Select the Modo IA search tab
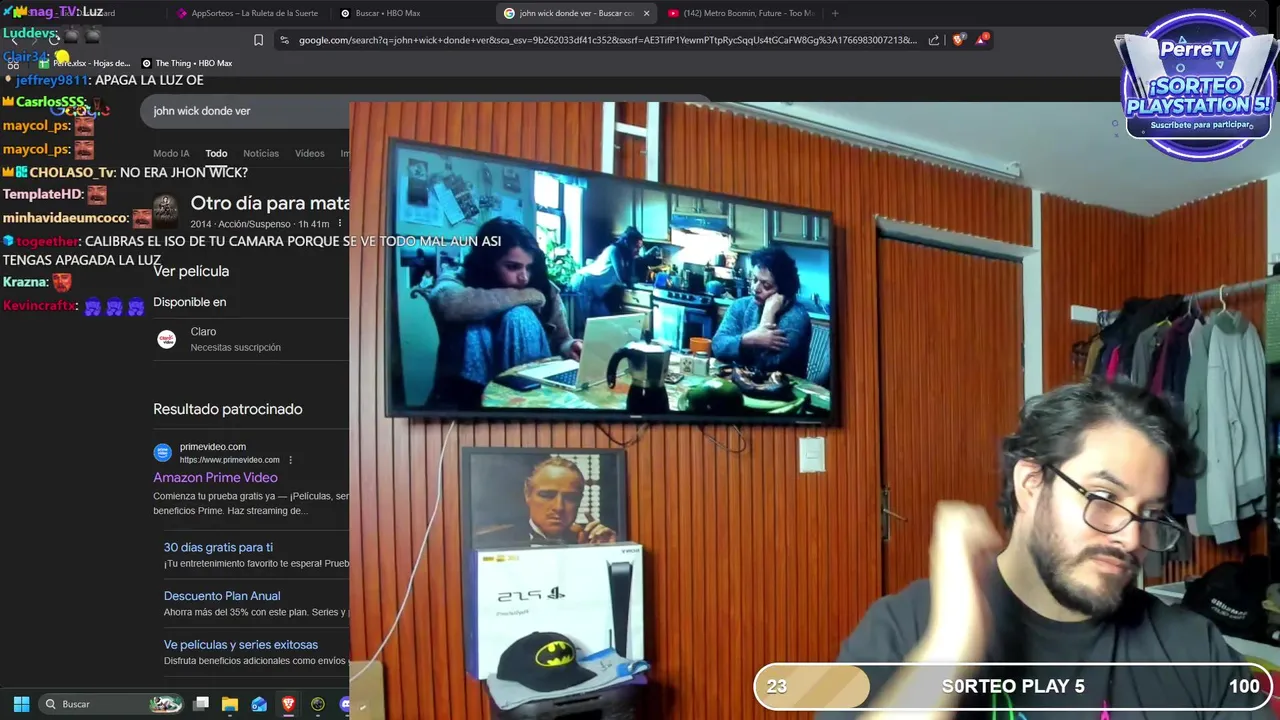The image size is (1280, 720). tap(171, 153)
